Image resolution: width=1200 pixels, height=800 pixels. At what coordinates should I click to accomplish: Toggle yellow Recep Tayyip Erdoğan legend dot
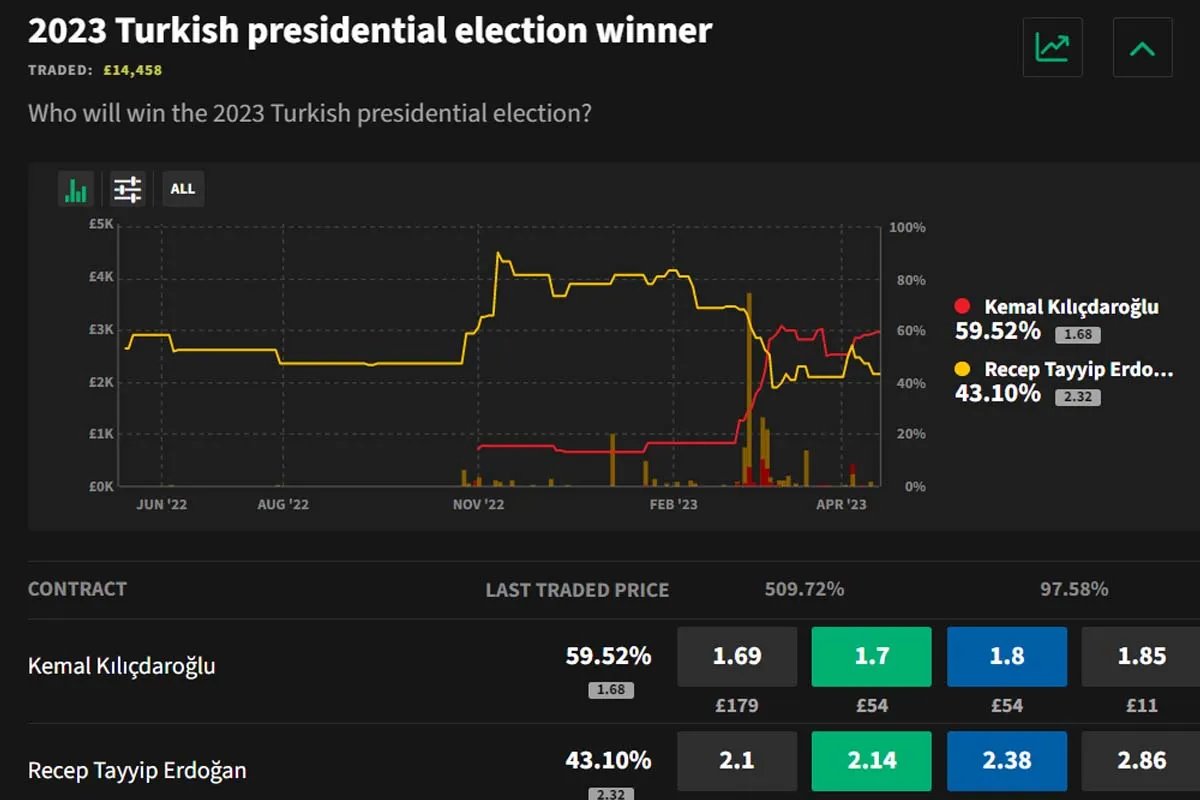[x=963, y=369]
